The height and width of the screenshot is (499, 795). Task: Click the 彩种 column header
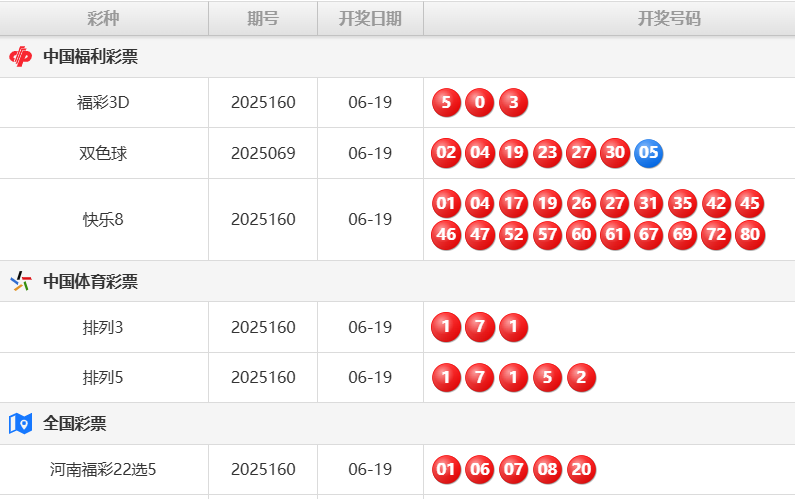pos(103,18)
